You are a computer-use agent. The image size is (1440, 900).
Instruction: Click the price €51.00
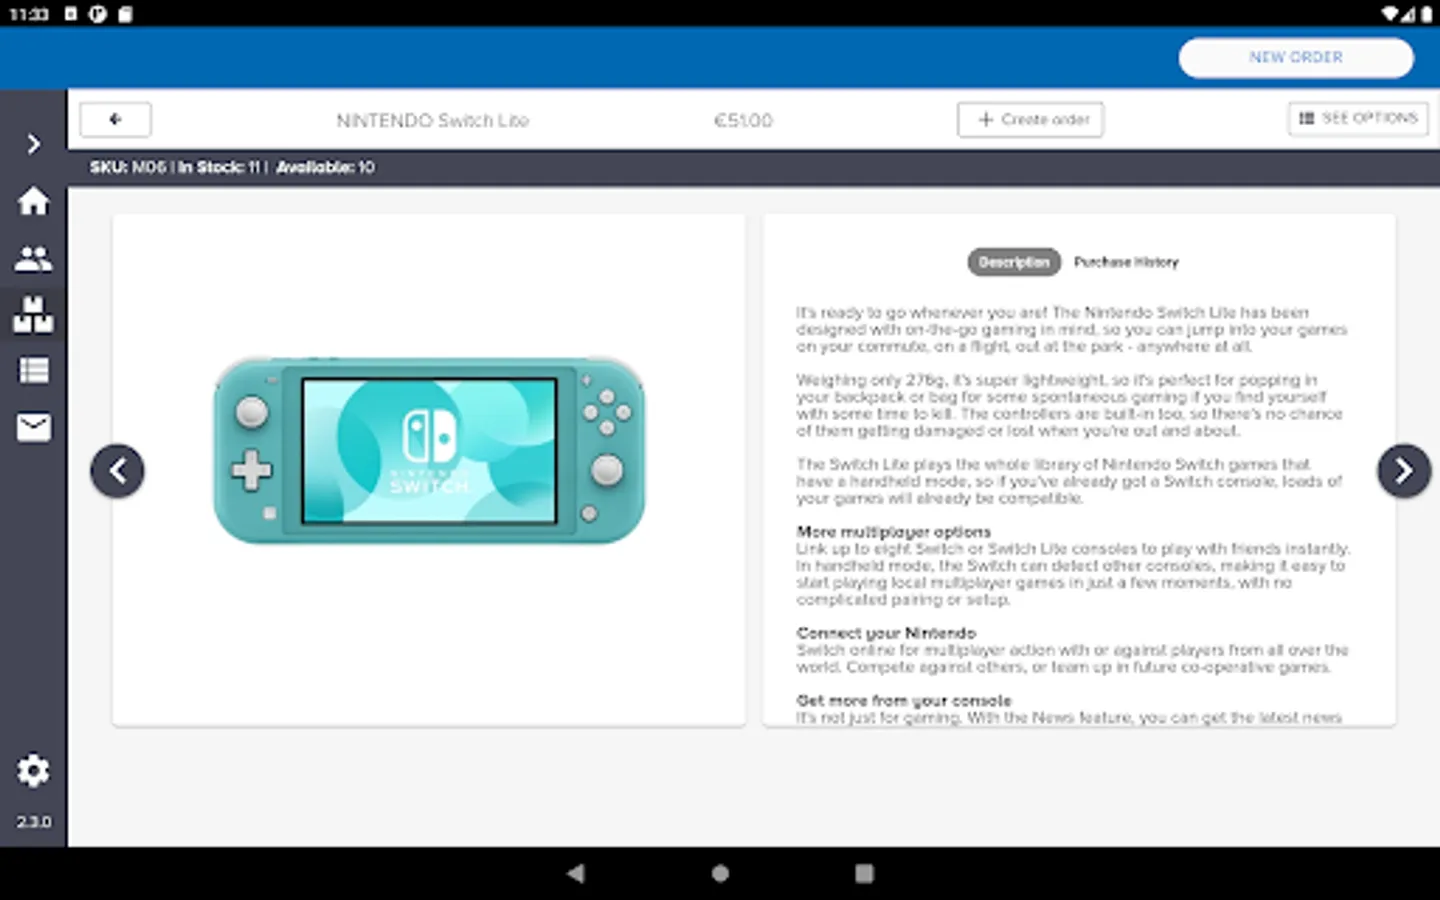click(x=743, y=120)
